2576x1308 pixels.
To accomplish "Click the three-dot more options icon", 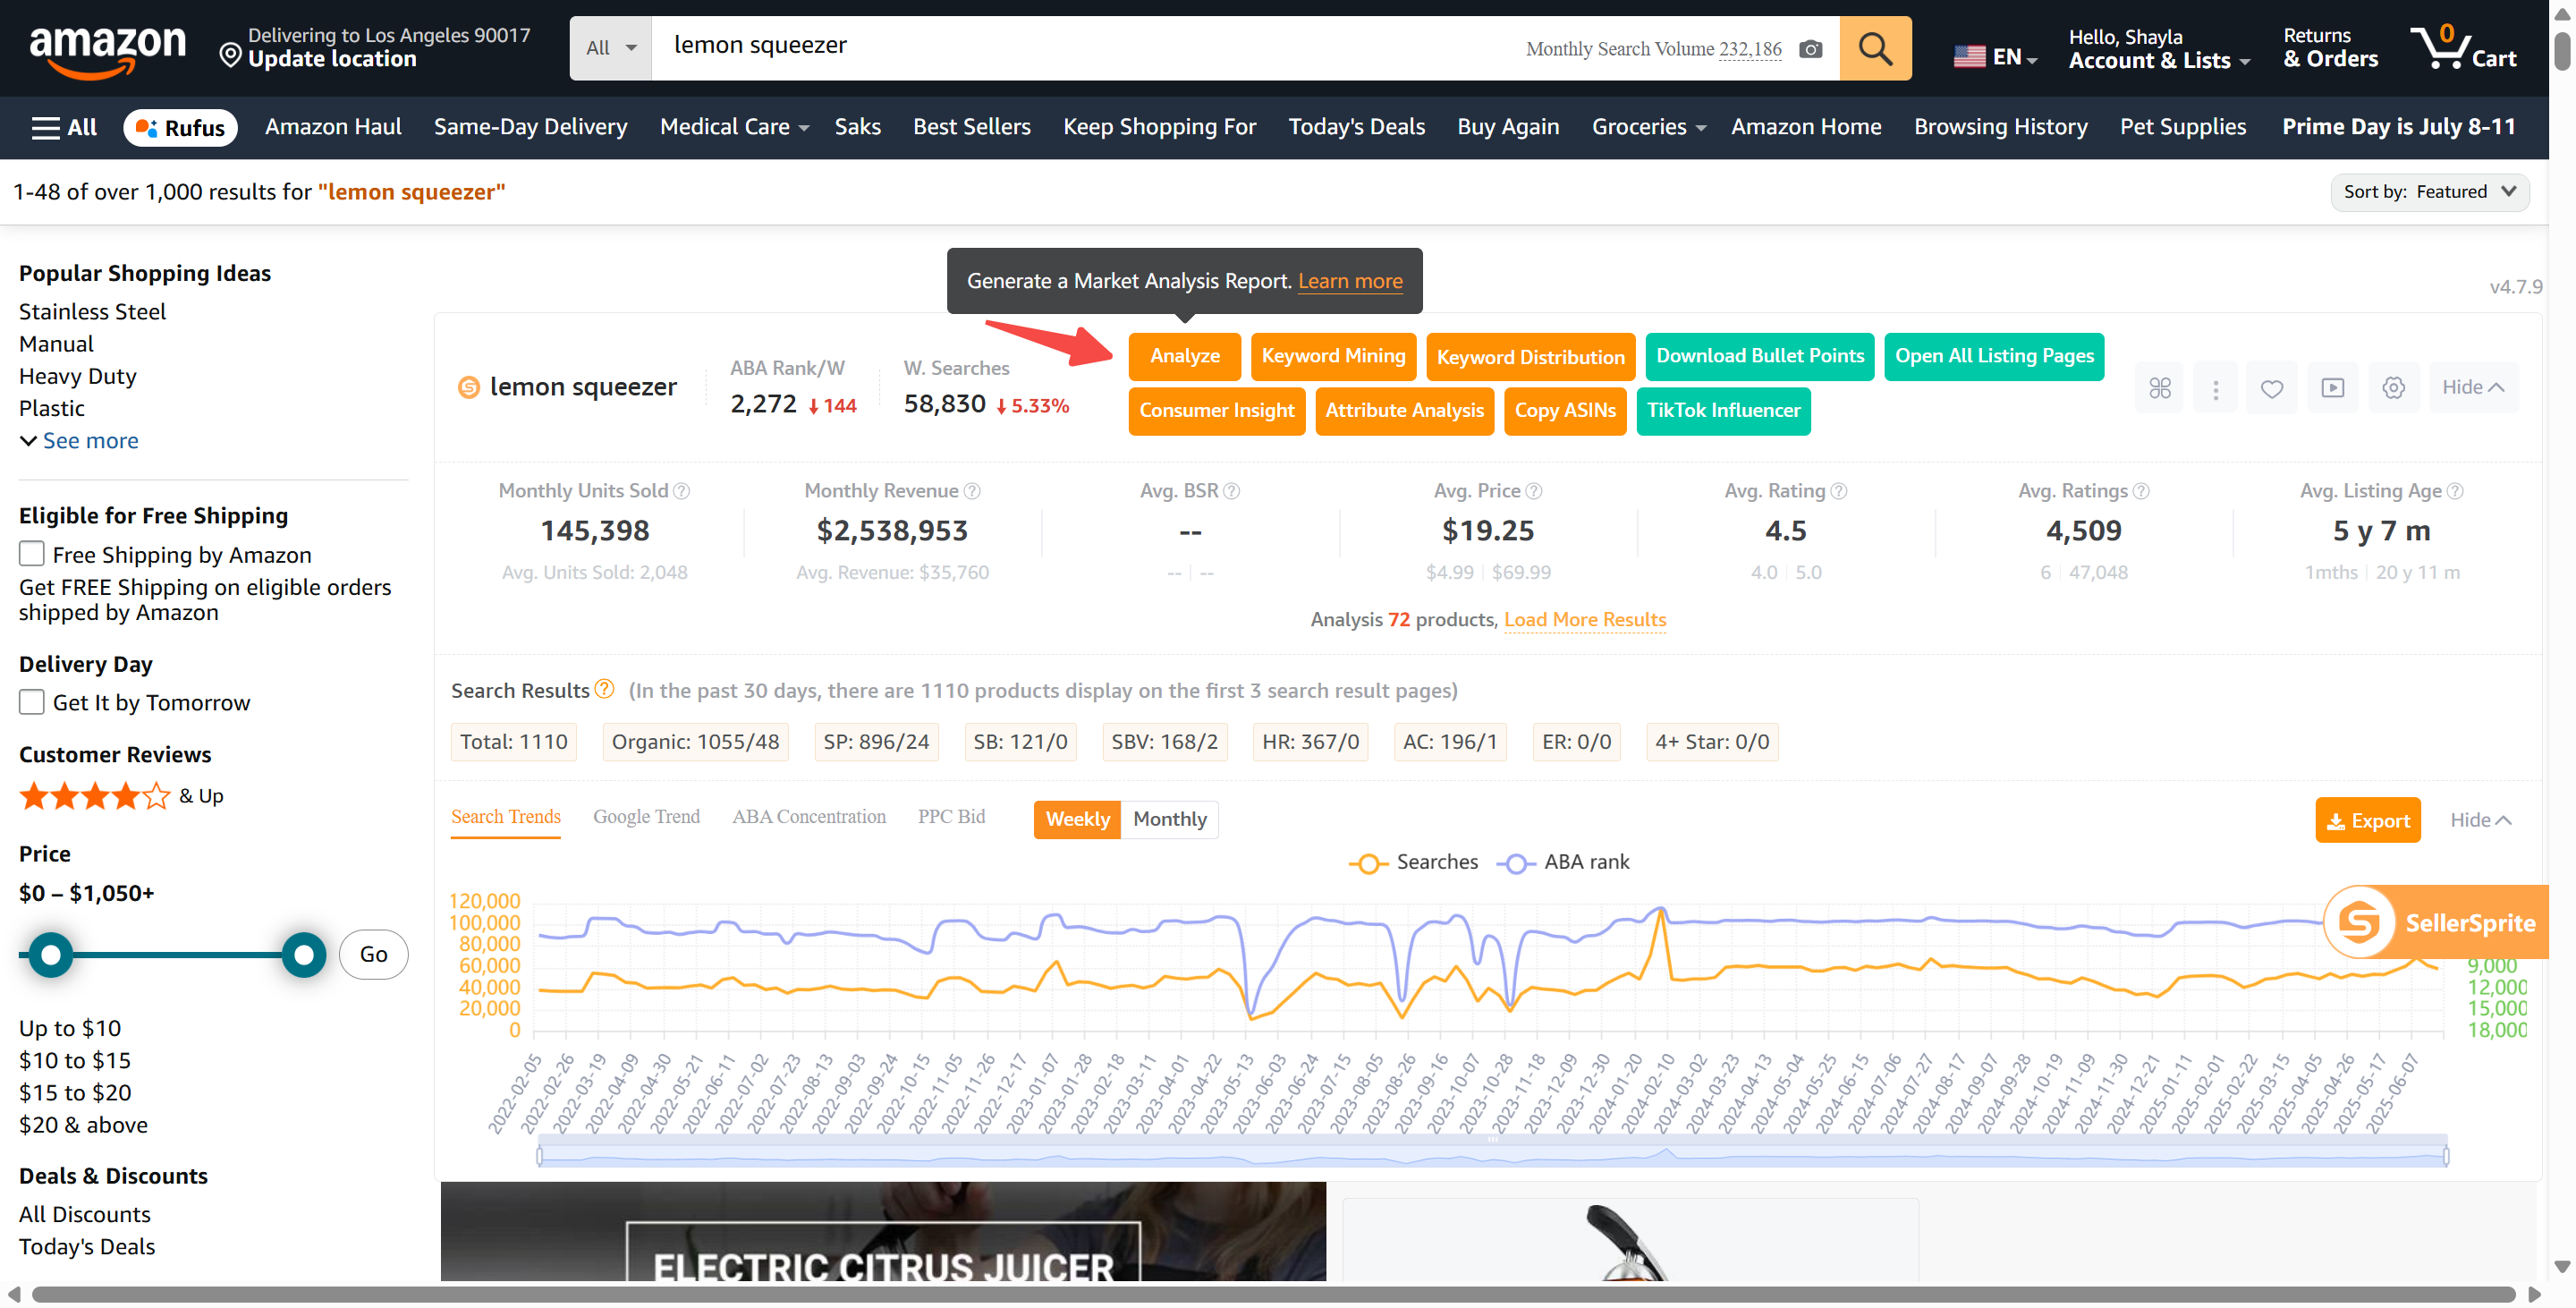I will click(x=2215, y=388).
